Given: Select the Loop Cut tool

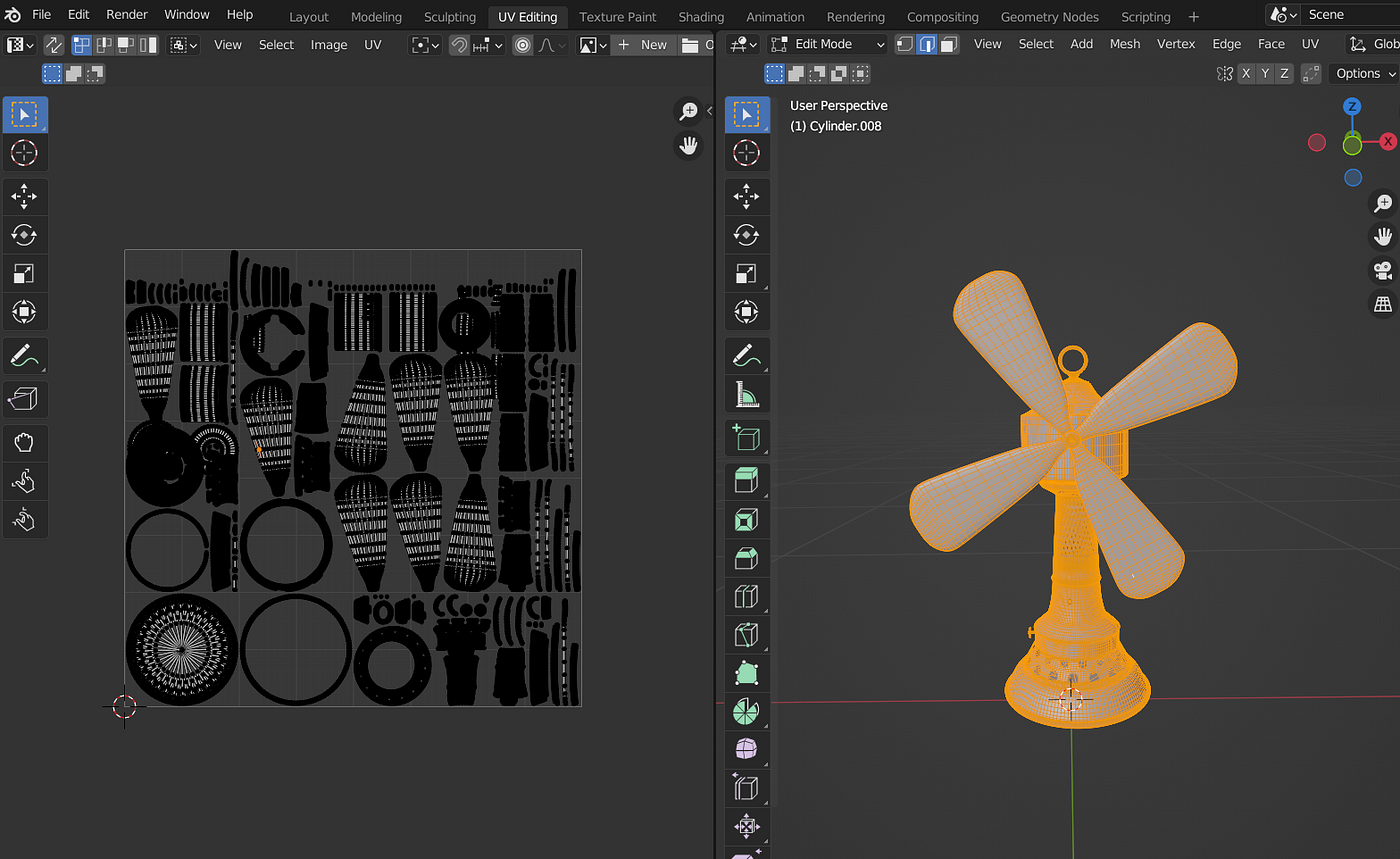Looking at the screenshot, I should tap(747, 597).
